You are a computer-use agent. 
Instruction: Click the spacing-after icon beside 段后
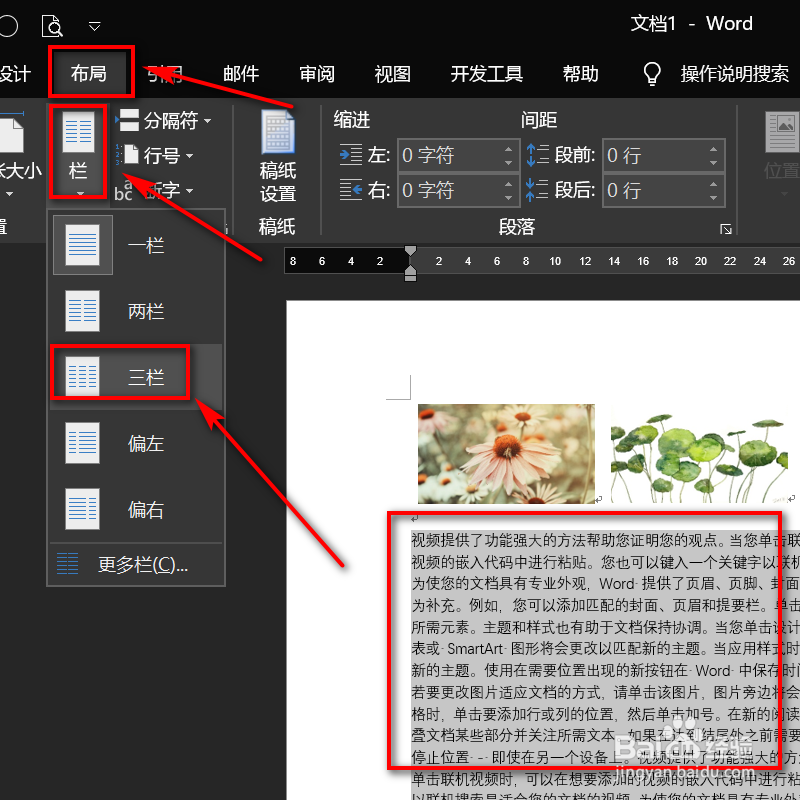(x=537, y=190)
